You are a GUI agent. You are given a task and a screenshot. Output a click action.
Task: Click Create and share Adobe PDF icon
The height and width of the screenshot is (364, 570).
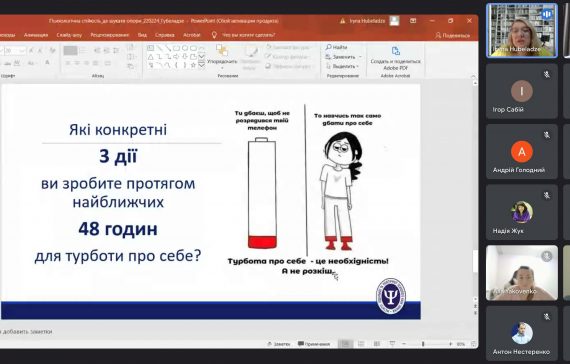[396, 51]
